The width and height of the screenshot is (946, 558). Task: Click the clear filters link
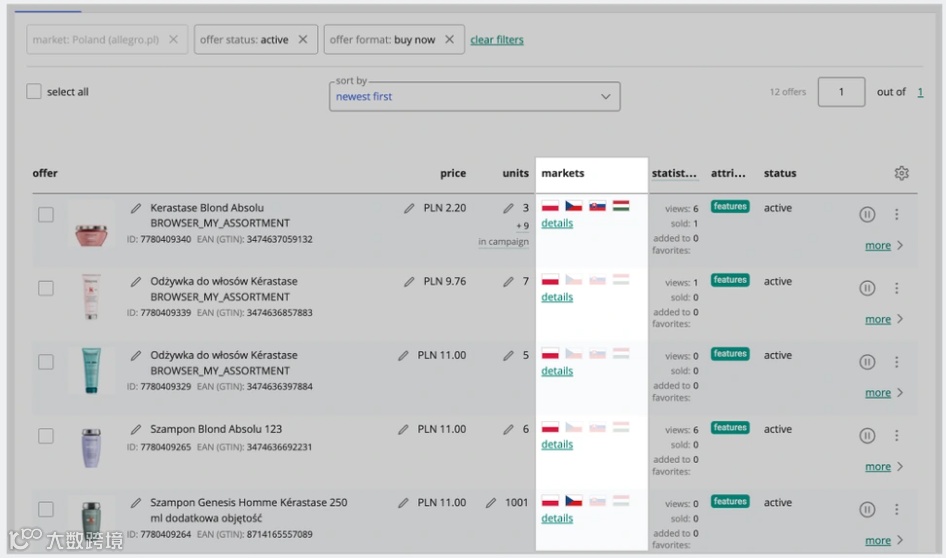pyautogui.click(x=497, y=40)
